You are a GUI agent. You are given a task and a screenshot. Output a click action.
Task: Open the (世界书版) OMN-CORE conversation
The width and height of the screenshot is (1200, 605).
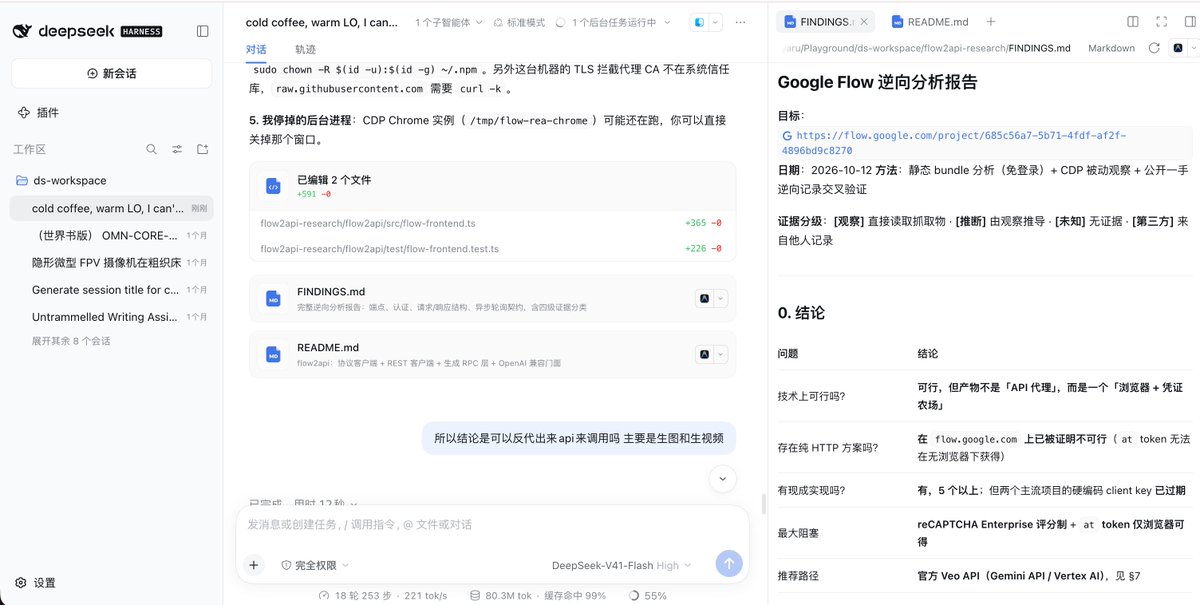(112, 236)
